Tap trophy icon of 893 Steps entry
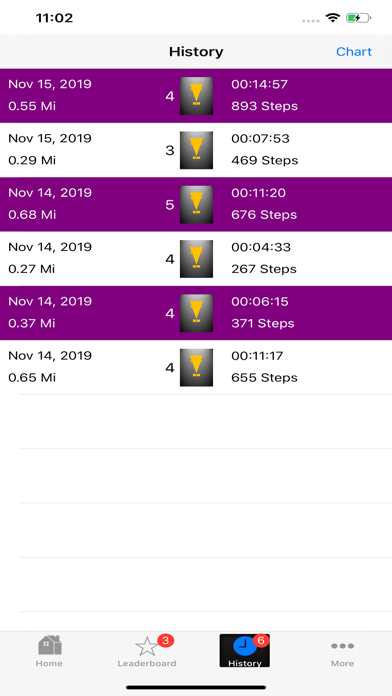This screenshot has width=392, height=696. pyautogui.click(x=196, y=96)
